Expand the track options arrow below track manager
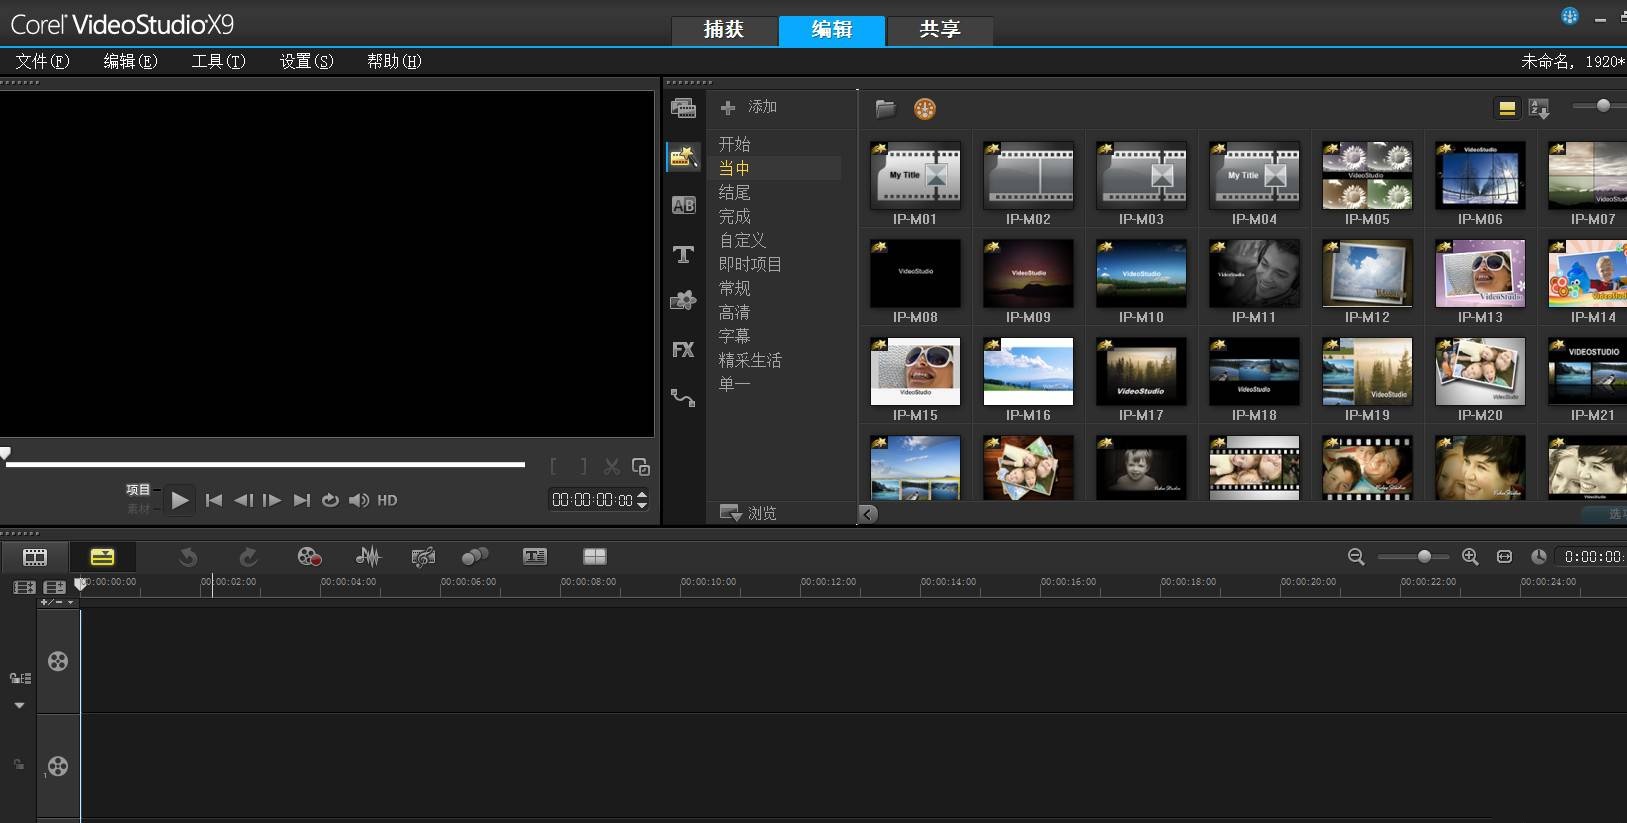The image size is (1627, 823). (19, 705)
